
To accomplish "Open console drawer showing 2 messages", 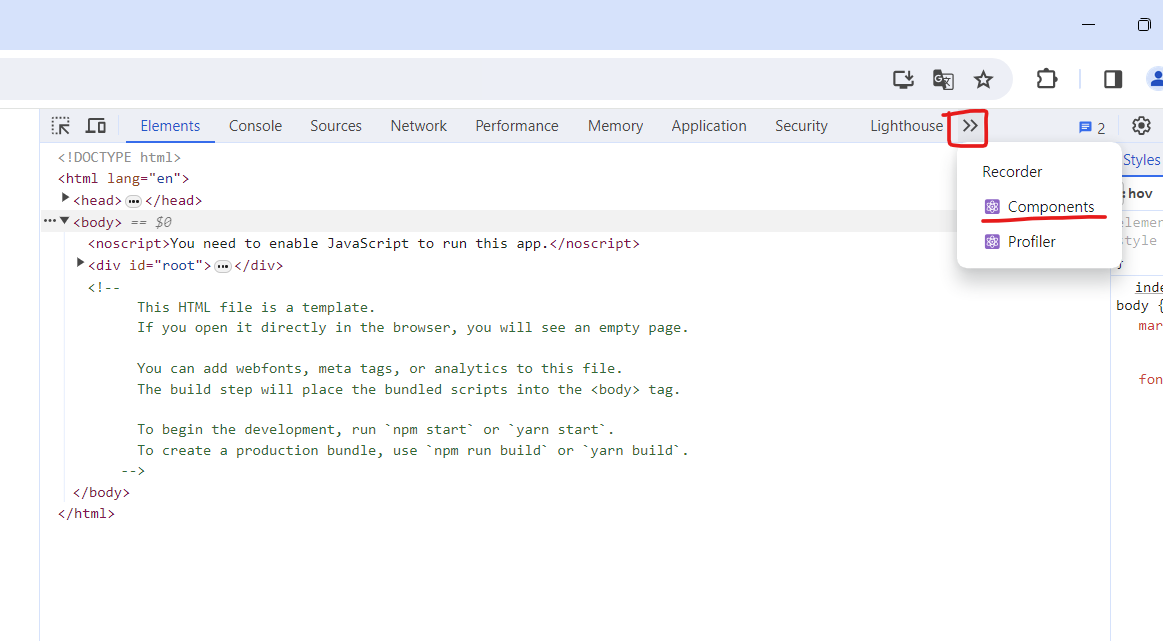I will [x=1086, y=126].
